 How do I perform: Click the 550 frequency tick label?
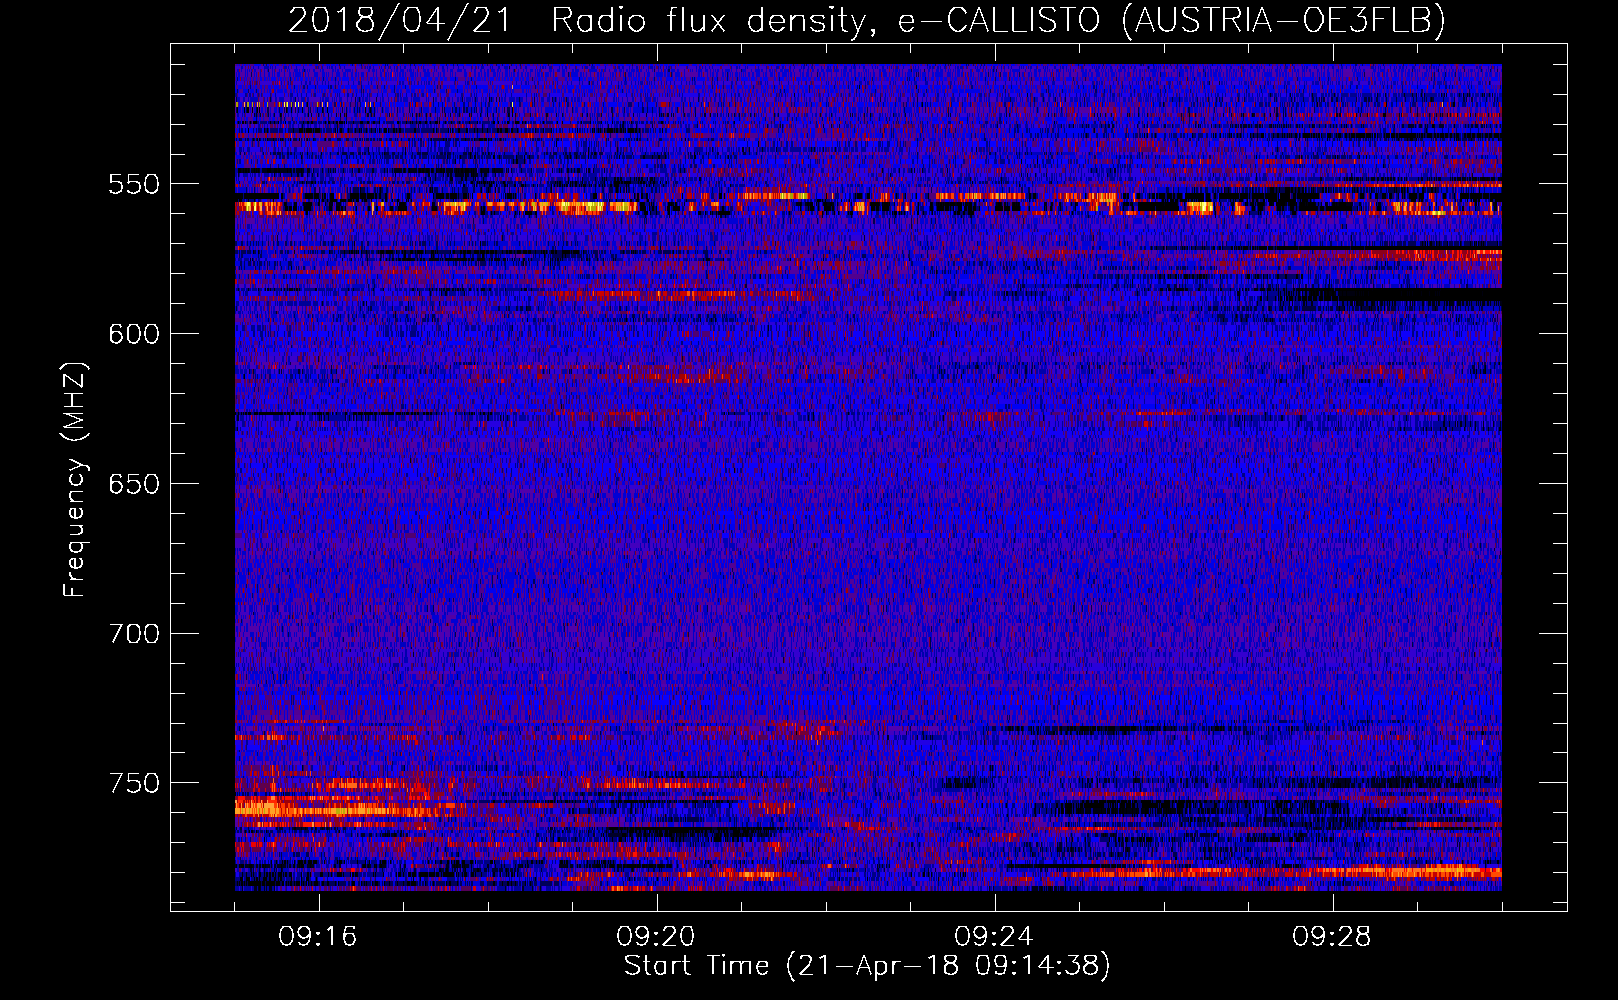coord(134,185)
